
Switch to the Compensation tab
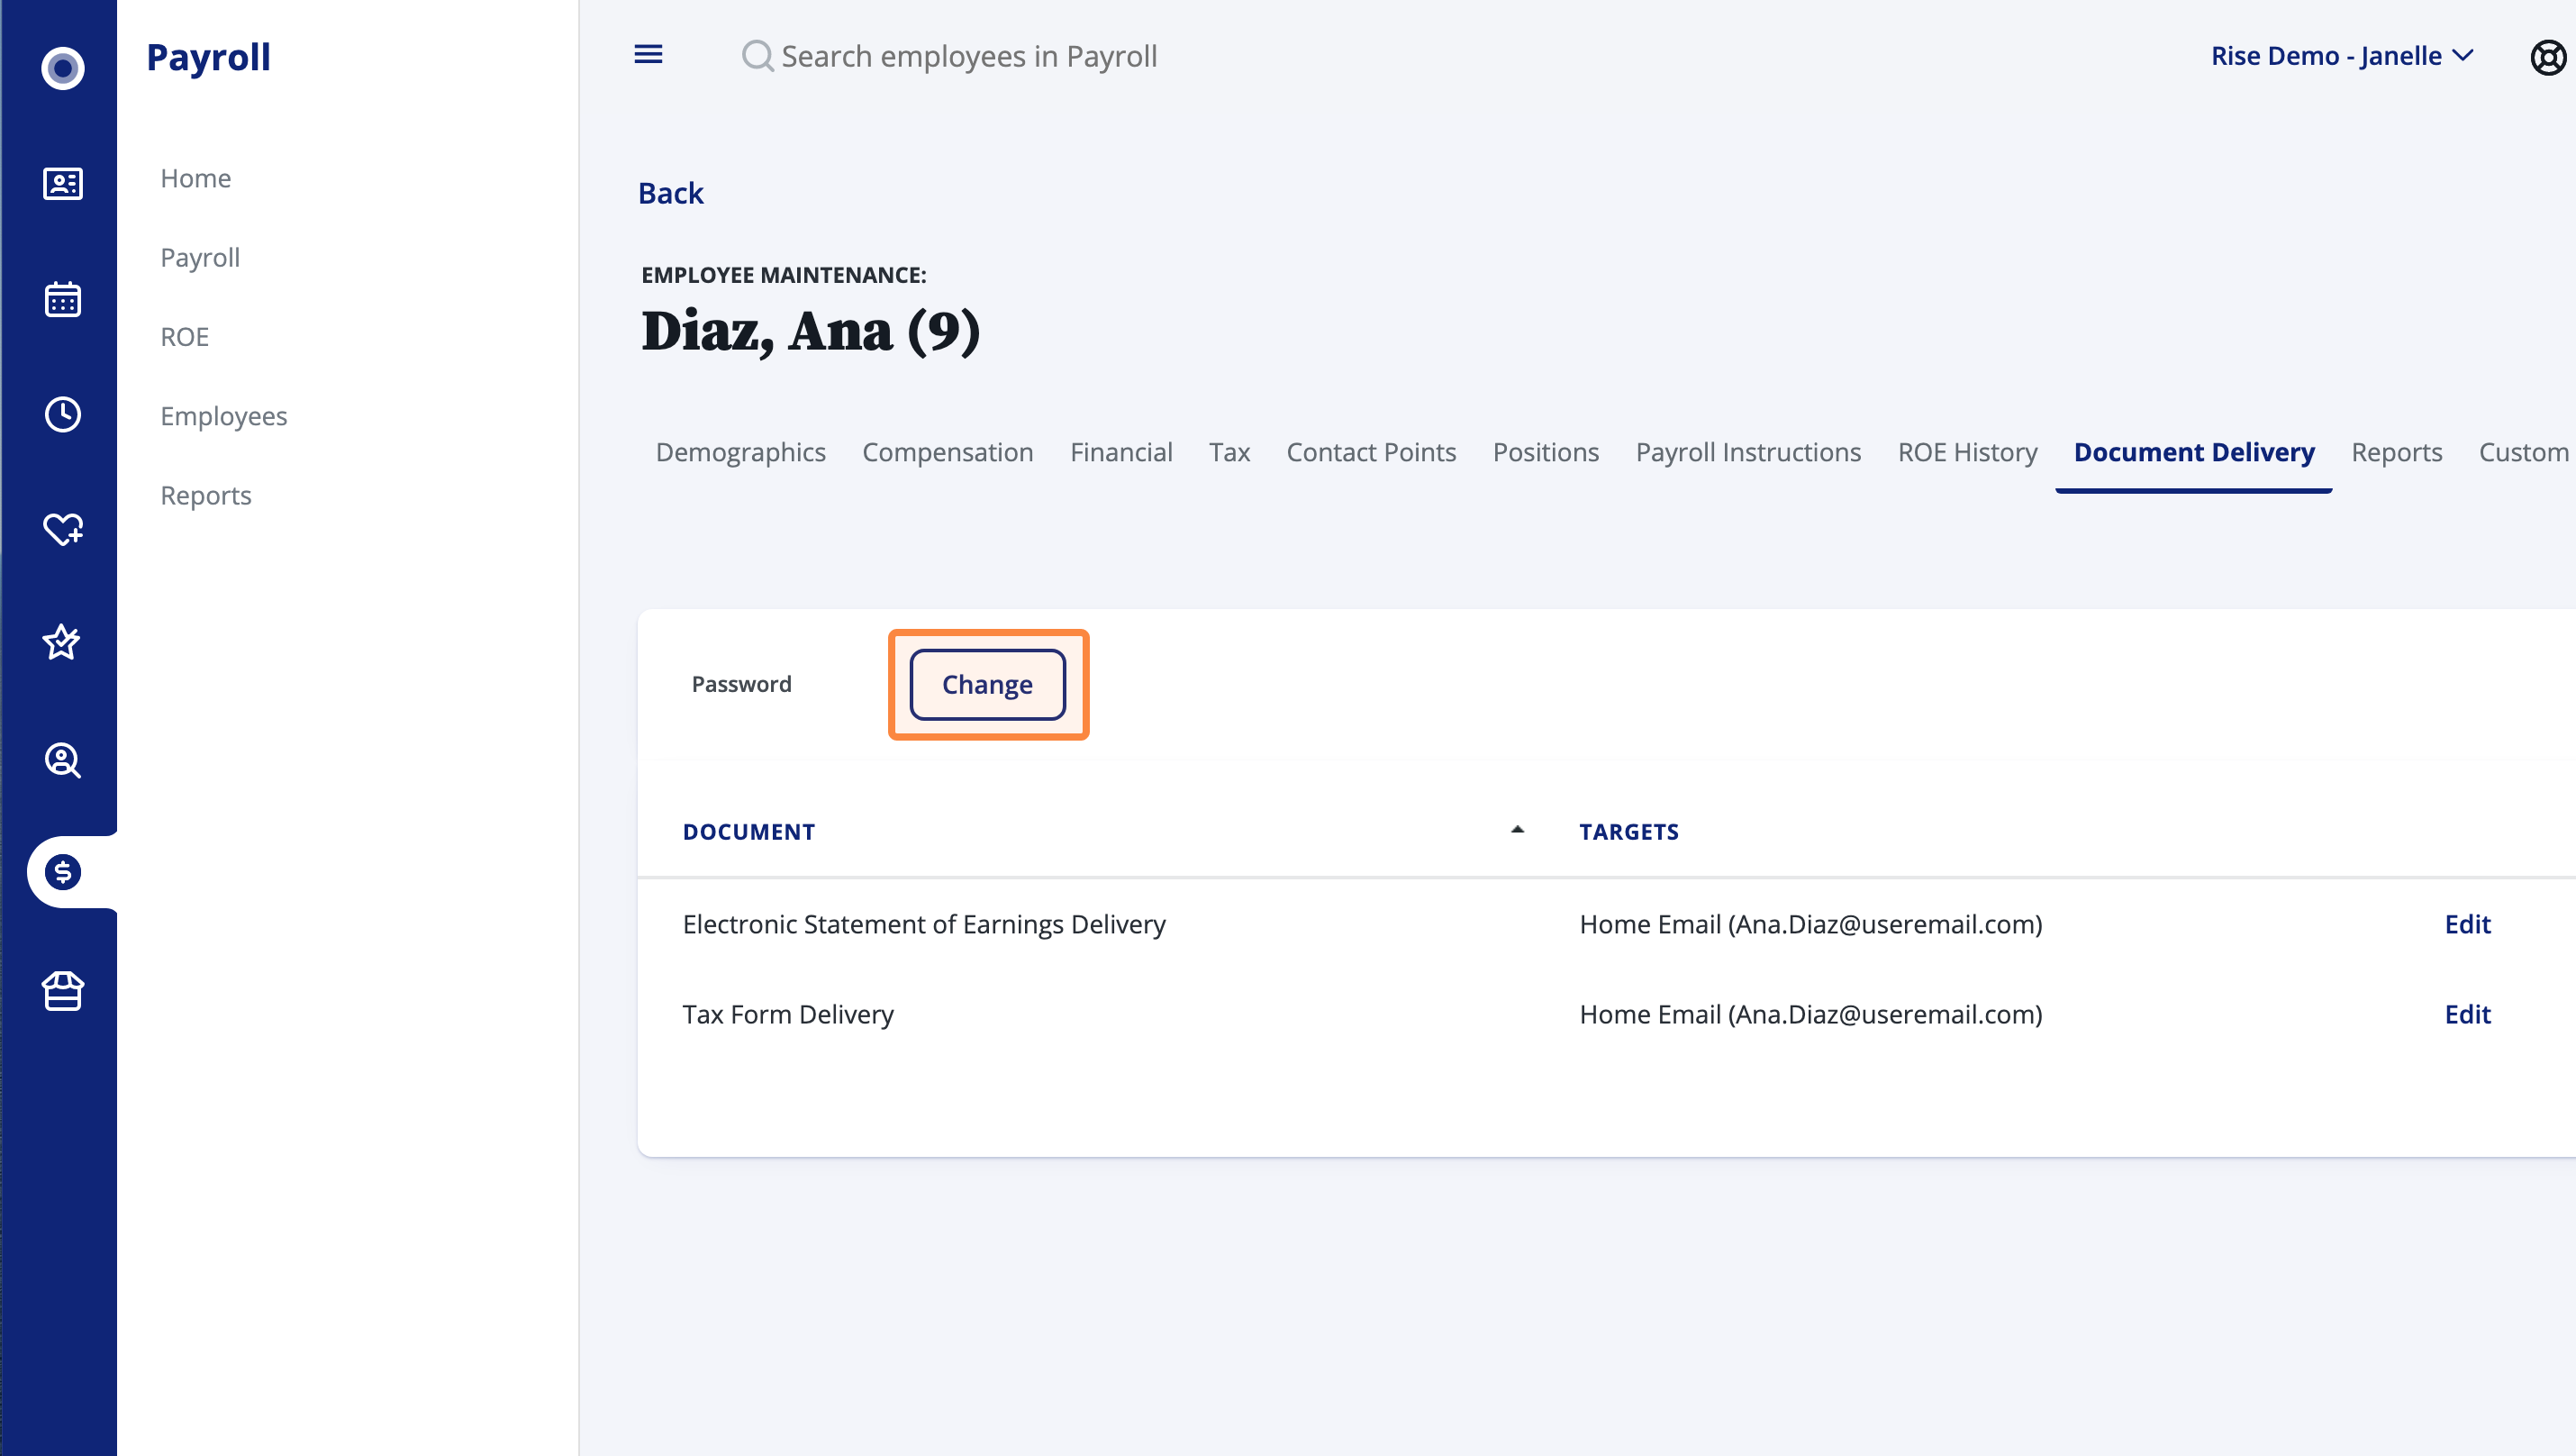(947, 452)
